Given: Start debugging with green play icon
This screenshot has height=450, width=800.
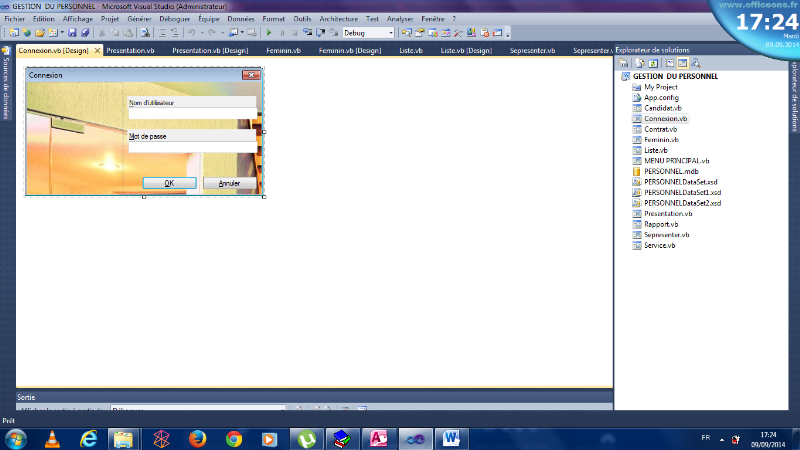Looking at the screenshot, I should coord(269,33).
